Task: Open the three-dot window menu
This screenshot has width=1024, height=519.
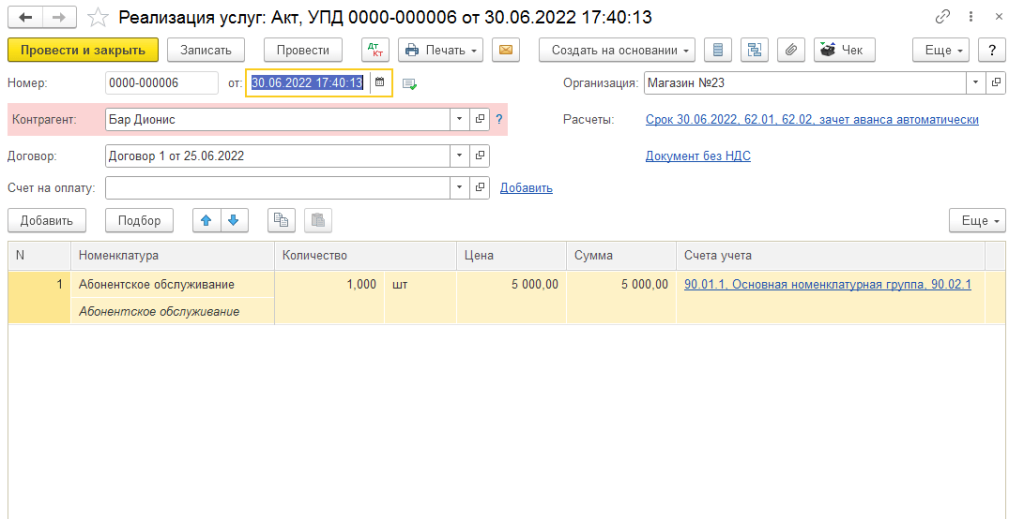Action: 972,17
